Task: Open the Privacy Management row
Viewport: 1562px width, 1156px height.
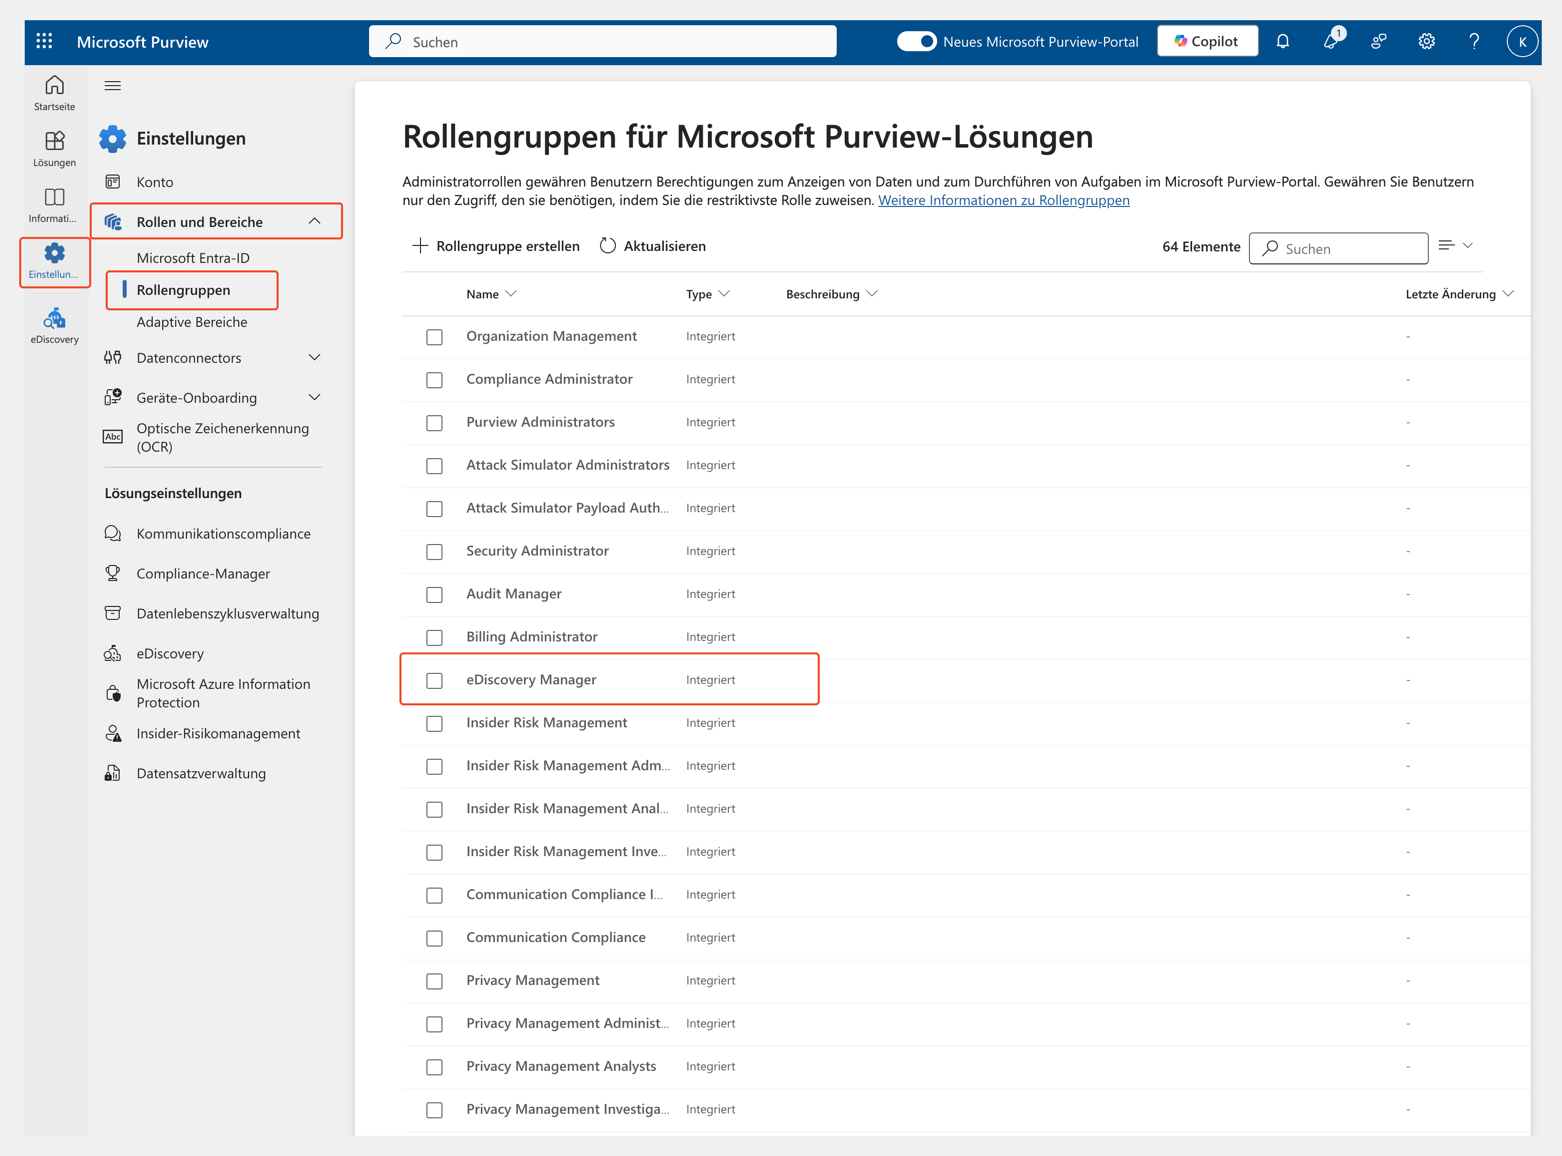Action: click(x=533, y=981)
